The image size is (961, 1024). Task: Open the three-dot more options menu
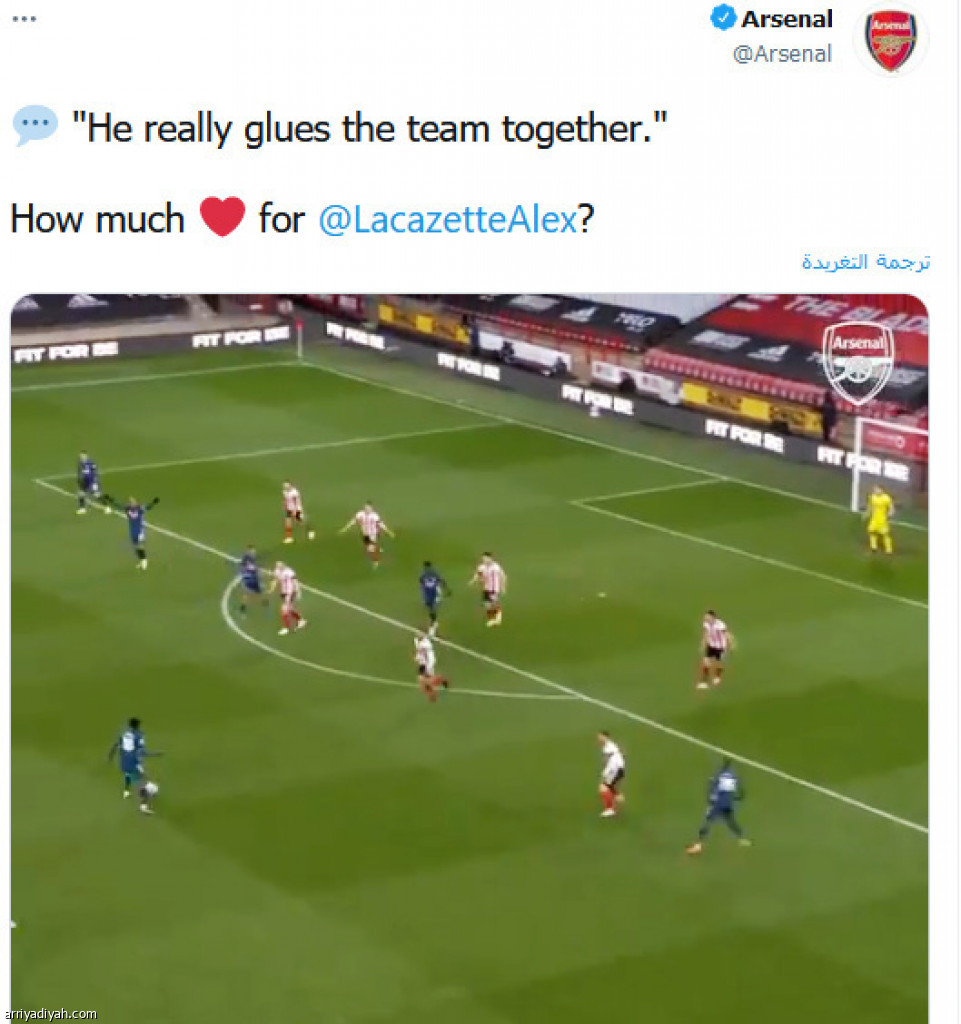point(24,18)
